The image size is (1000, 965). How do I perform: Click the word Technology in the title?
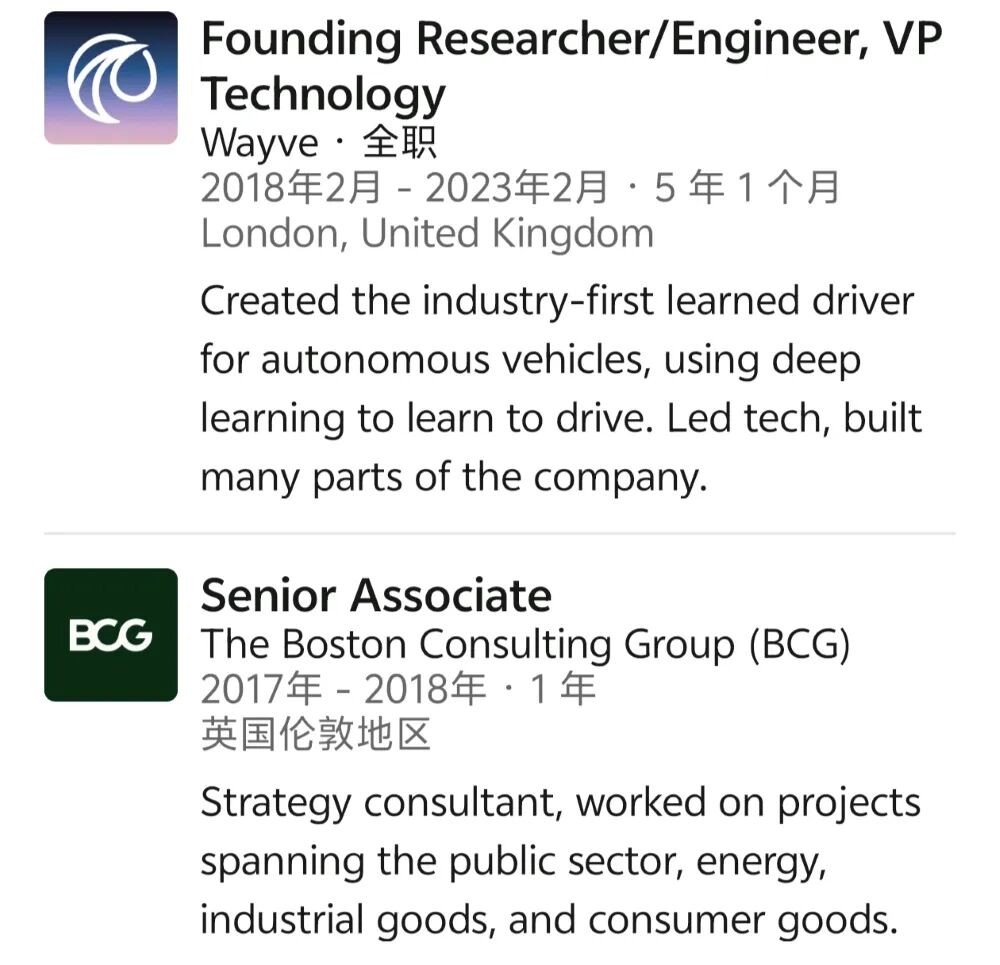(323, 94)
